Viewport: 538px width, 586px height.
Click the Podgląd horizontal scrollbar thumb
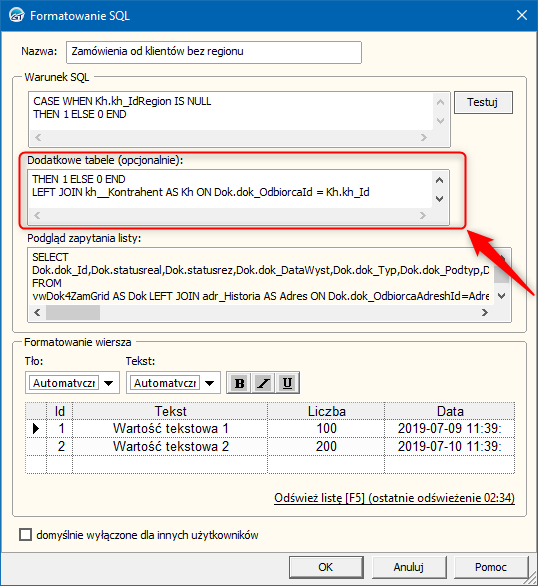[73, 312]
